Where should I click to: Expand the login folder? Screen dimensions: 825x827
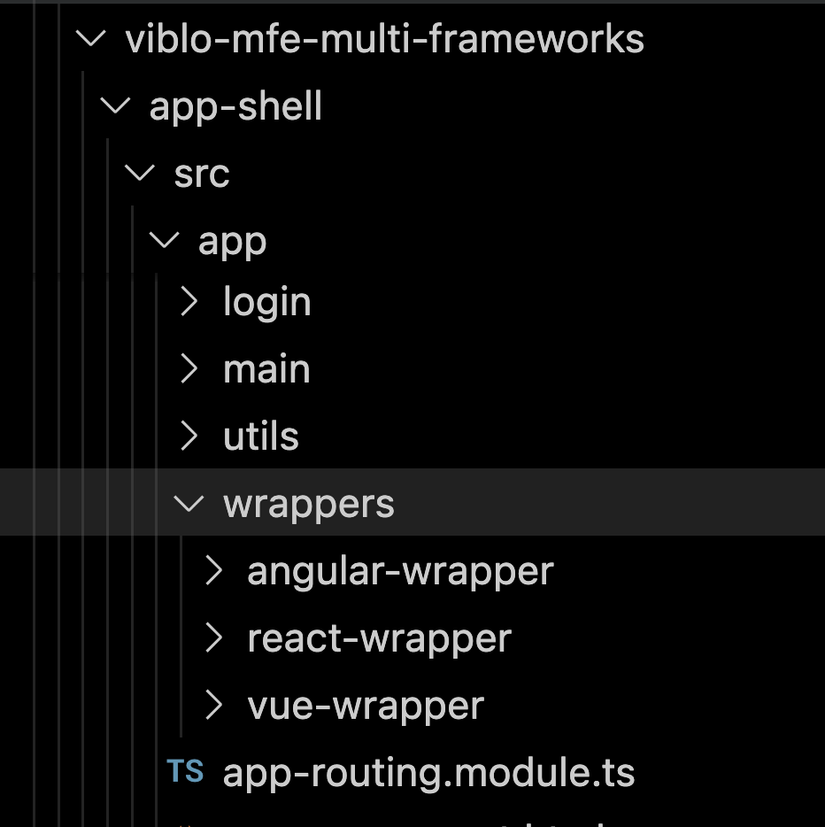[x=188, y=302]
